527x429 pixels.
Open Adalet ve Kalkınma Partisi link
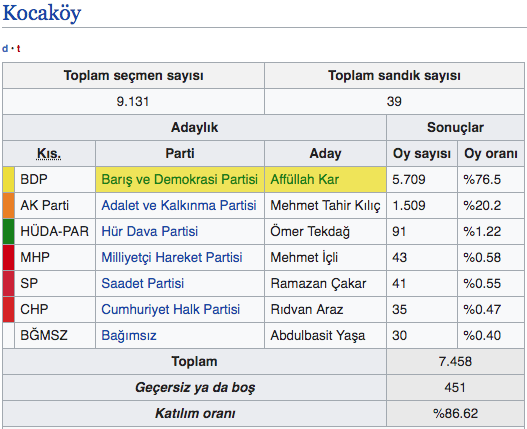[x=179, y=205]
